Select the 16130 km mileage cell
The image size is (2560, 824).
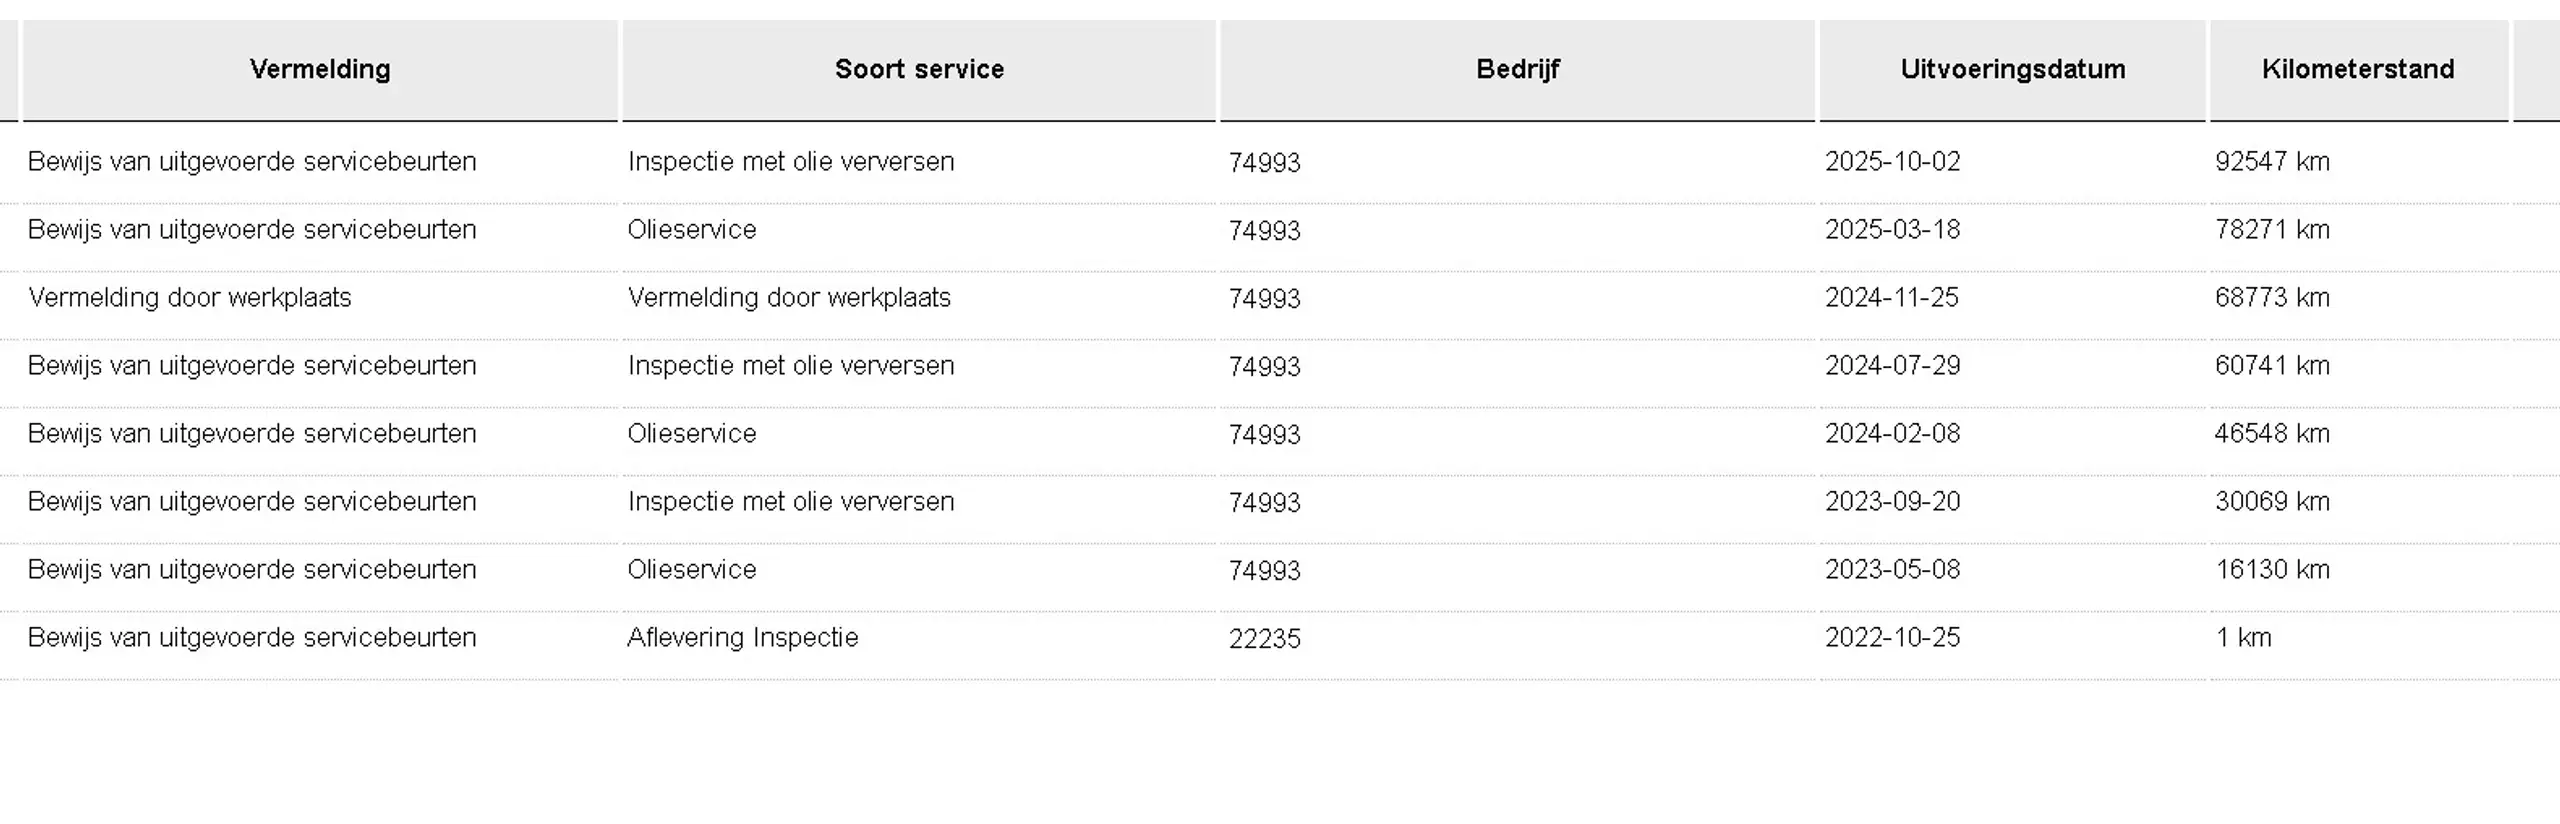pos(2272,570)
